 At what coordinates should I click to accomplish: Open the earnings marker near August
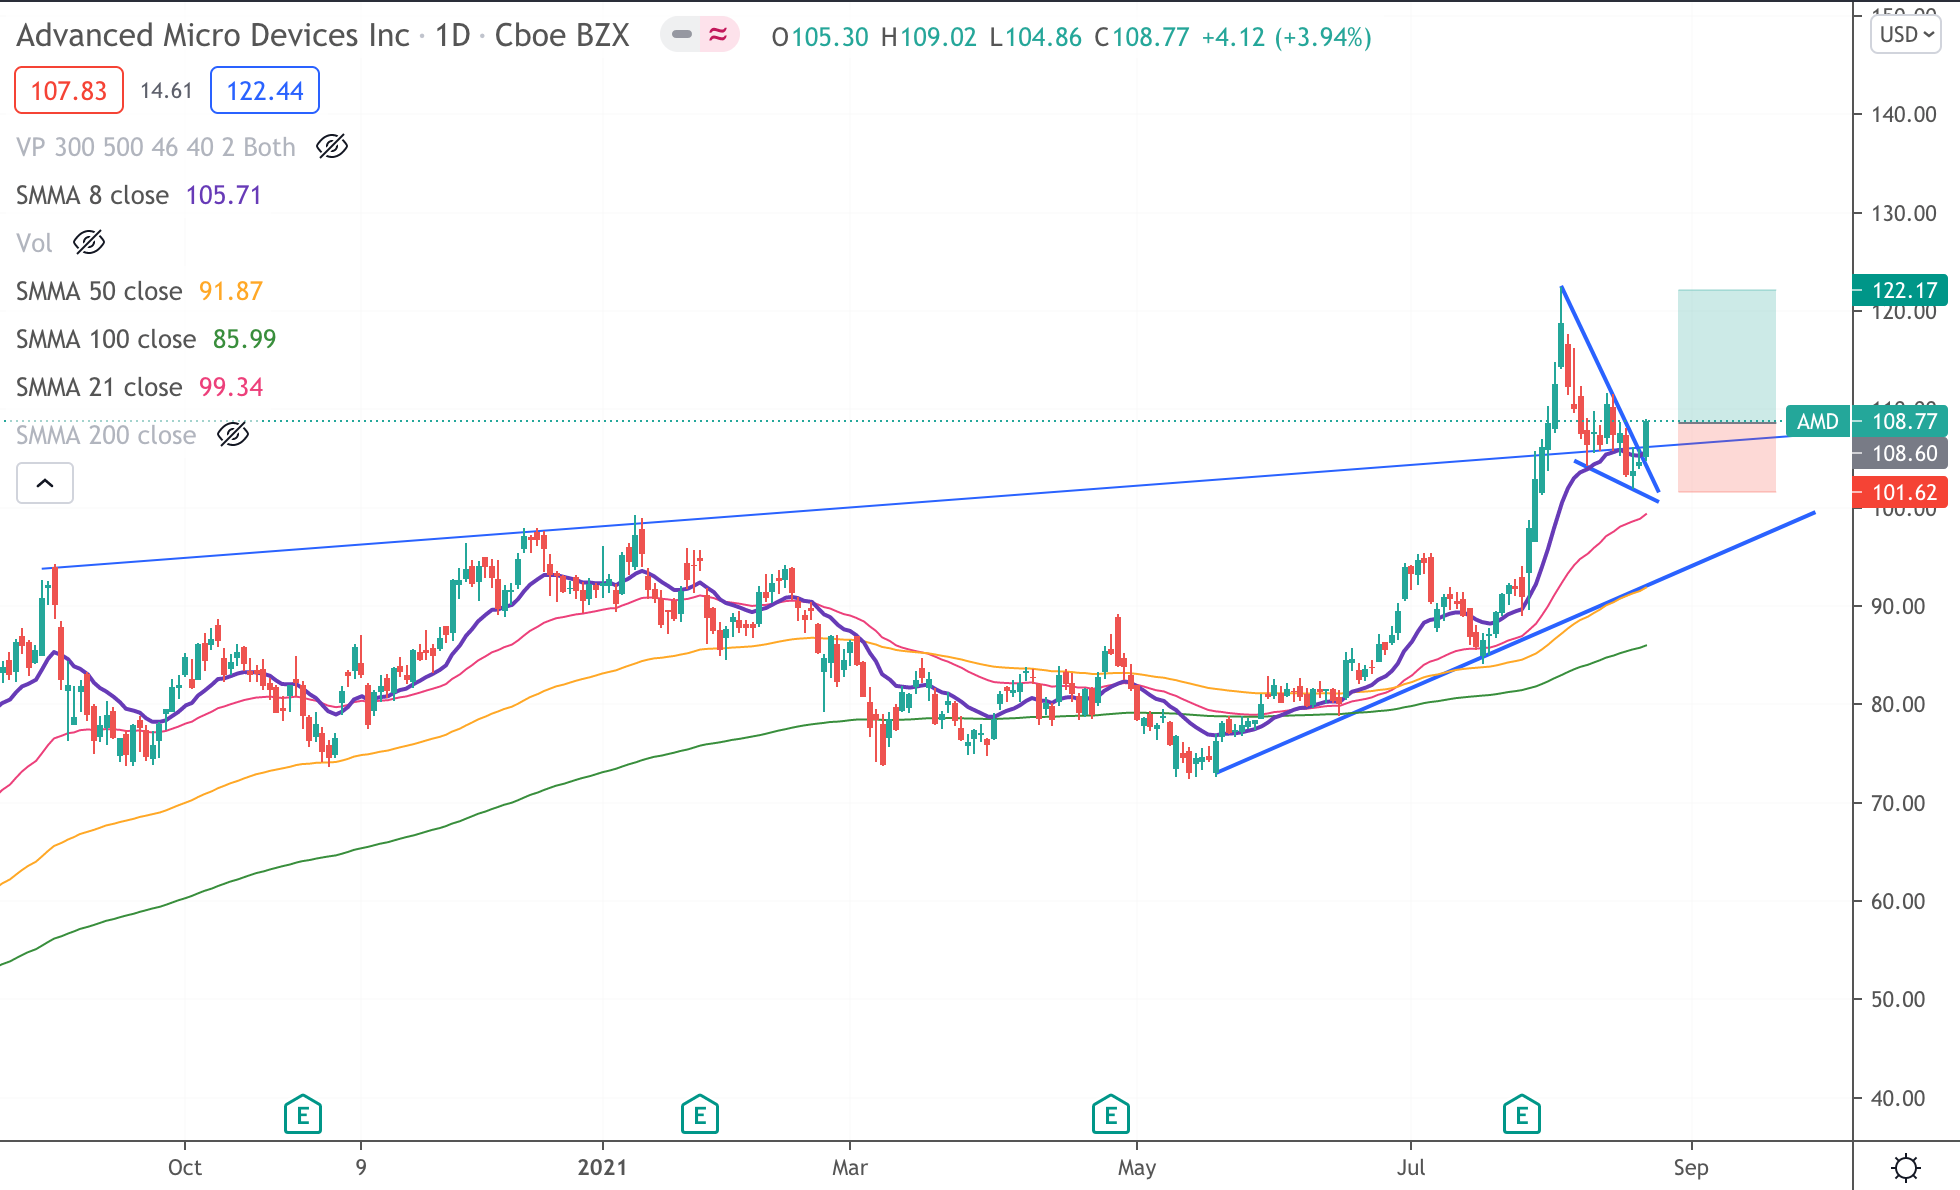point(1522,1114)
